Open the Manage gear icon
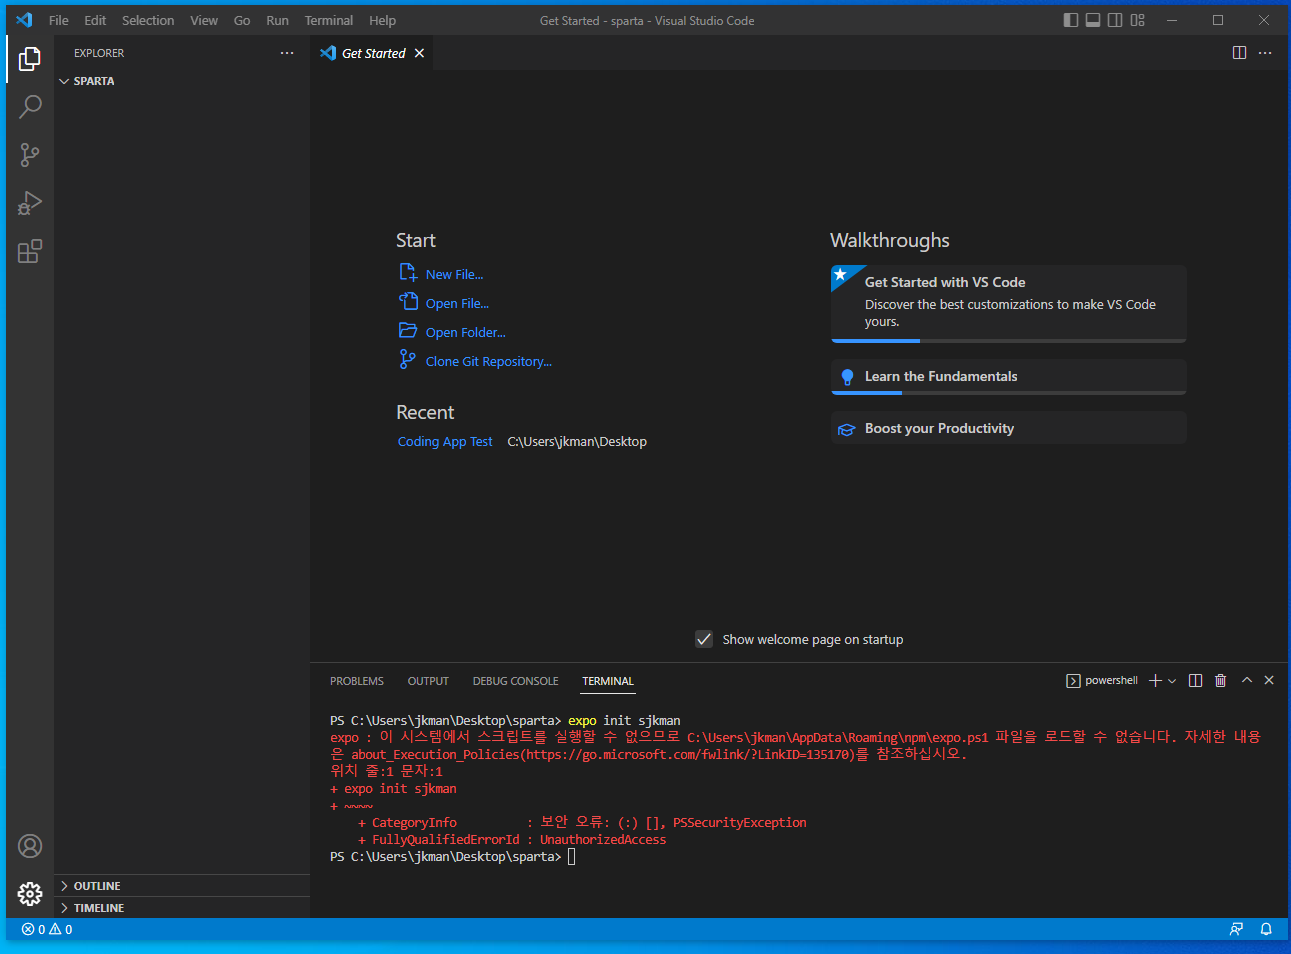This screenshot has width=1291, height=954. [30, 893]
